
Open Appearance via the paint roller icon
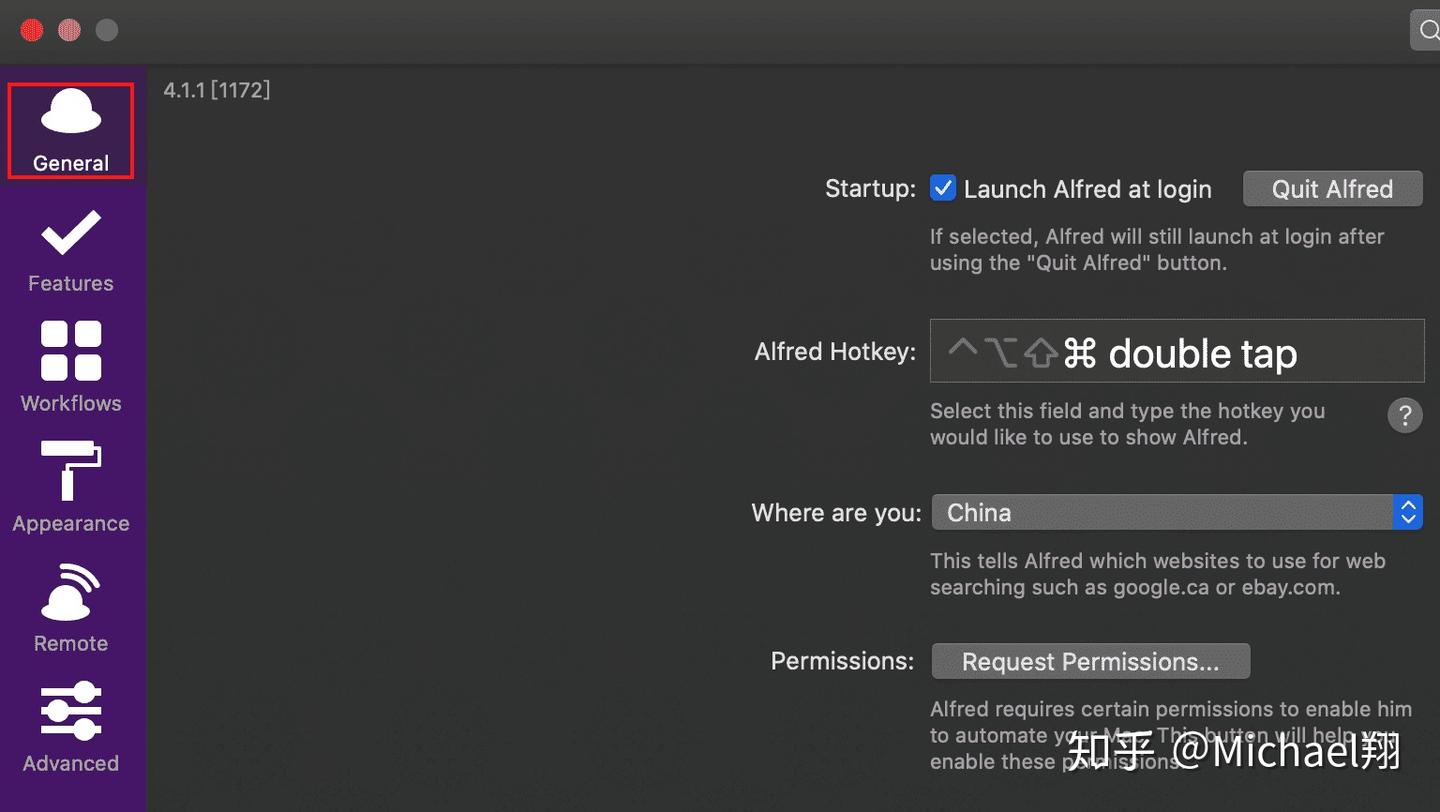coord(71,470)
